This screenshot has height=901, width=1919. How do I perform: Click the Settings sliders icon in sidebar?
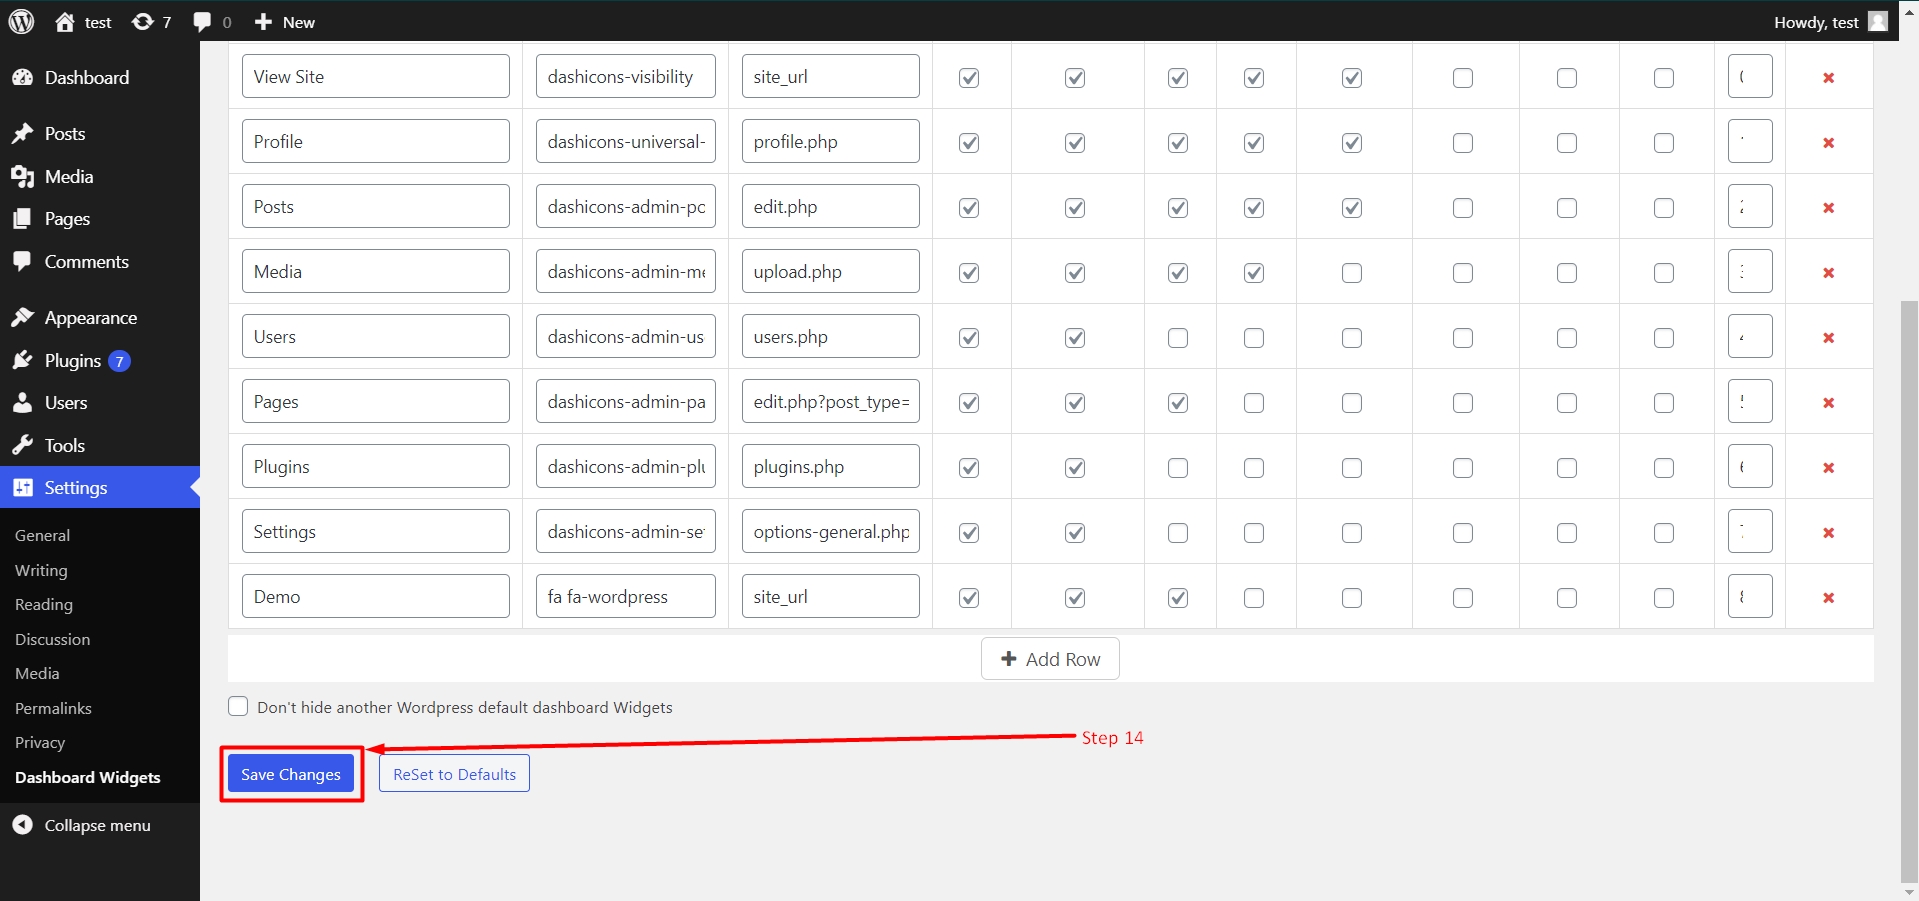[x=22, y=487]
